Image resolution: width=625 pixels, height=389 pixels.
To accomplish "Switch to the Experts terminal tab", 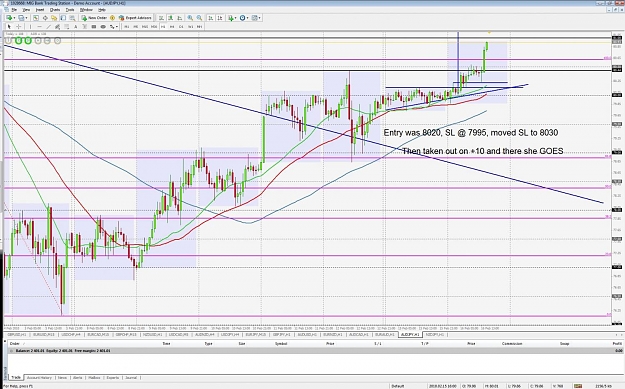I will (x=112, y=377).
